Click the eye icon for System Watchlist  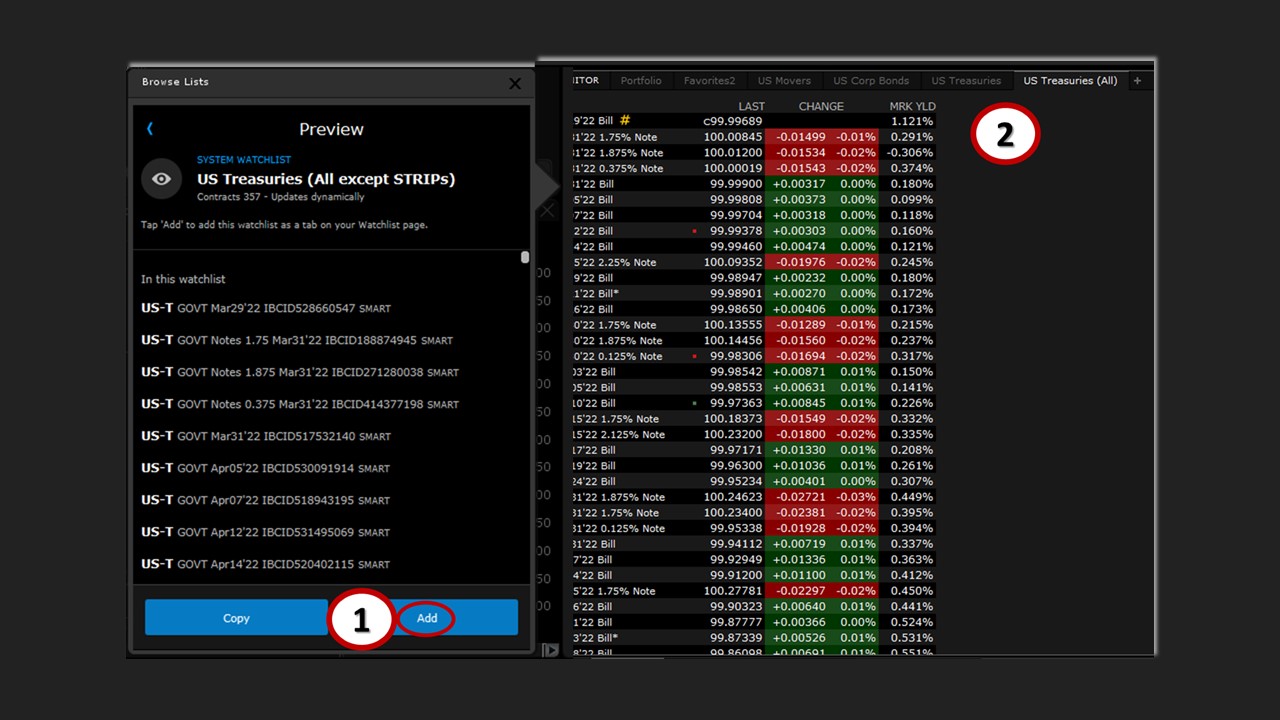coord(161,179)
